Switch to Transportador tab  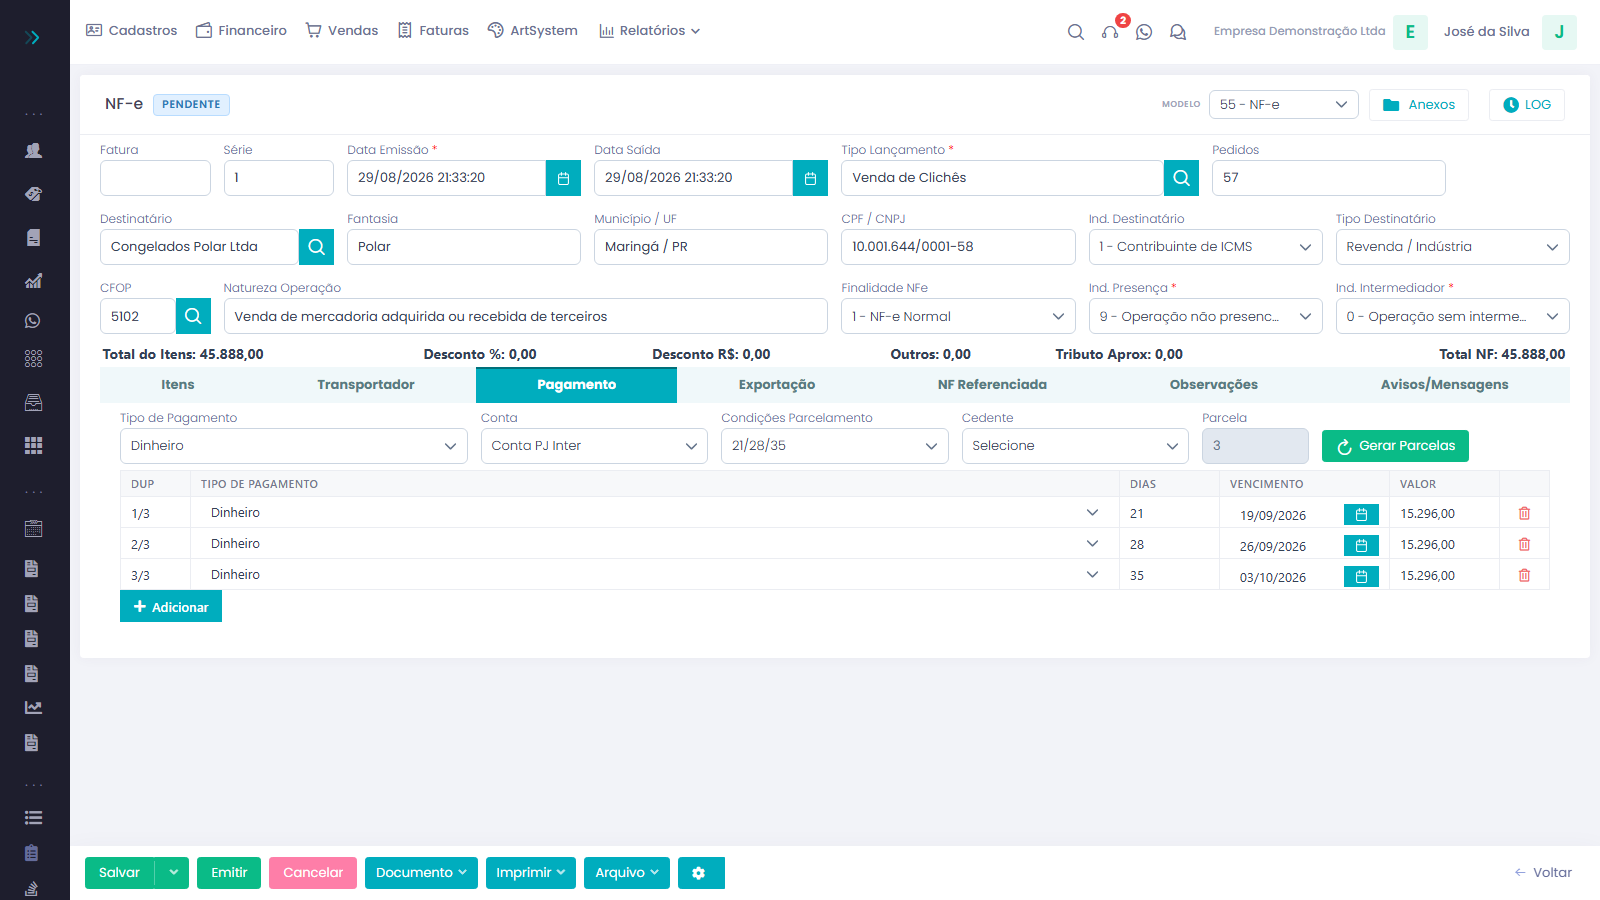pos(366,385)
